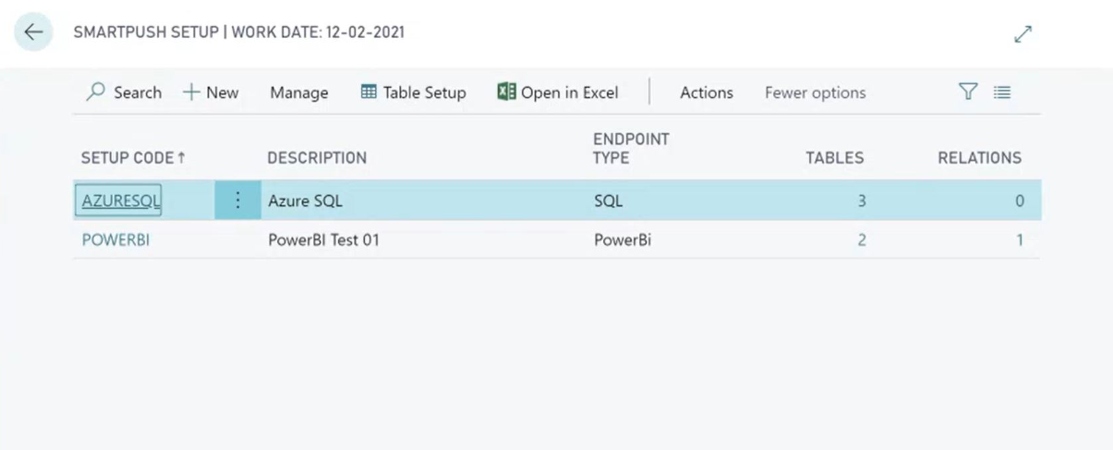Viewport: 1113px width, 450px height.
Task: Open the AZURESQL setup code link
Action: [x=121, y=201]
